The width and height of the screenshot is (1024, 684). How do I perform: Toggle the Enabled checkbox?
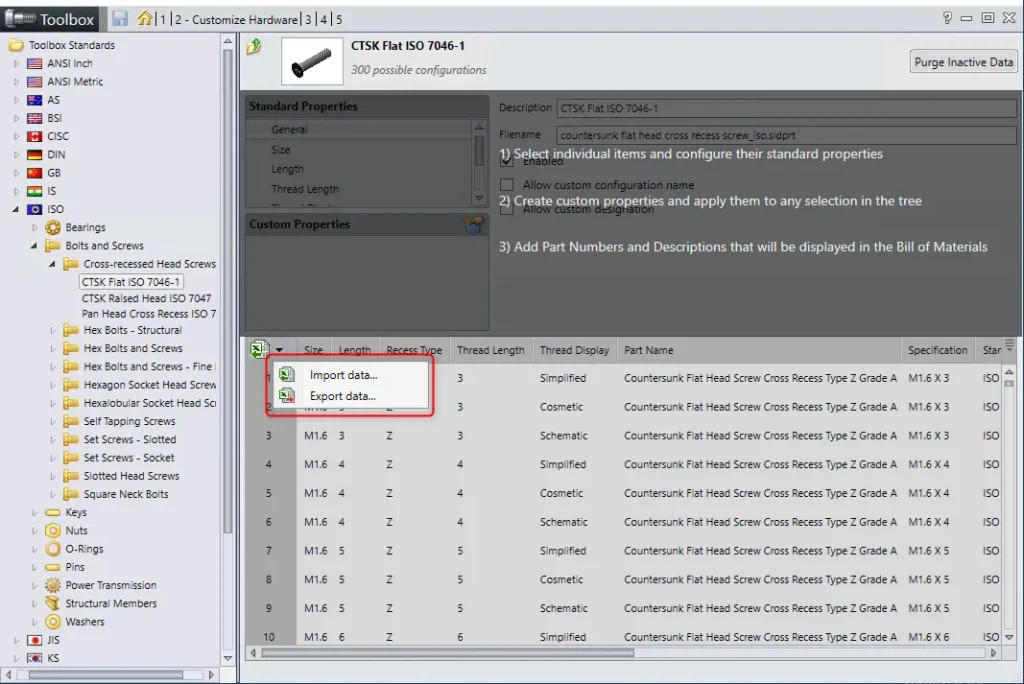(506, 161)
